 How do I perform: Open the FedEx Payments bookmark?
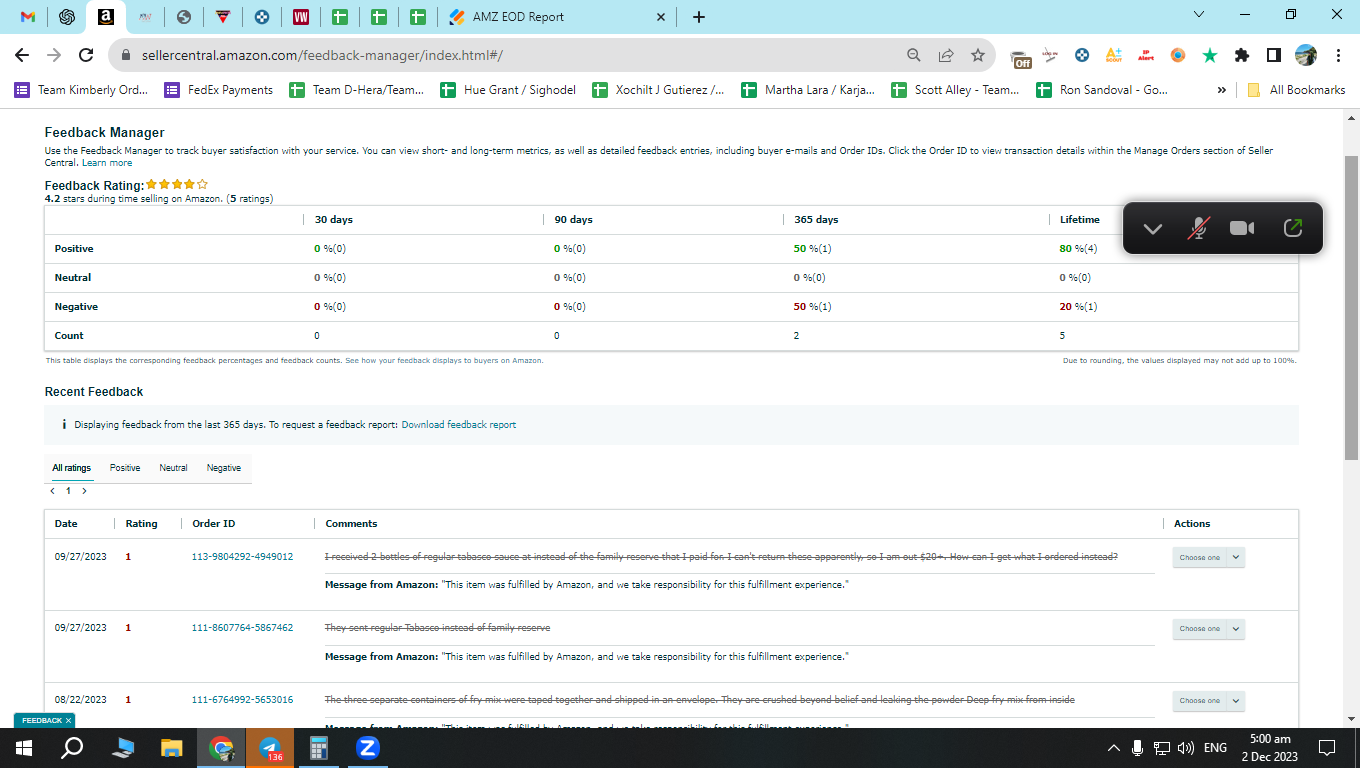(219, 90)
